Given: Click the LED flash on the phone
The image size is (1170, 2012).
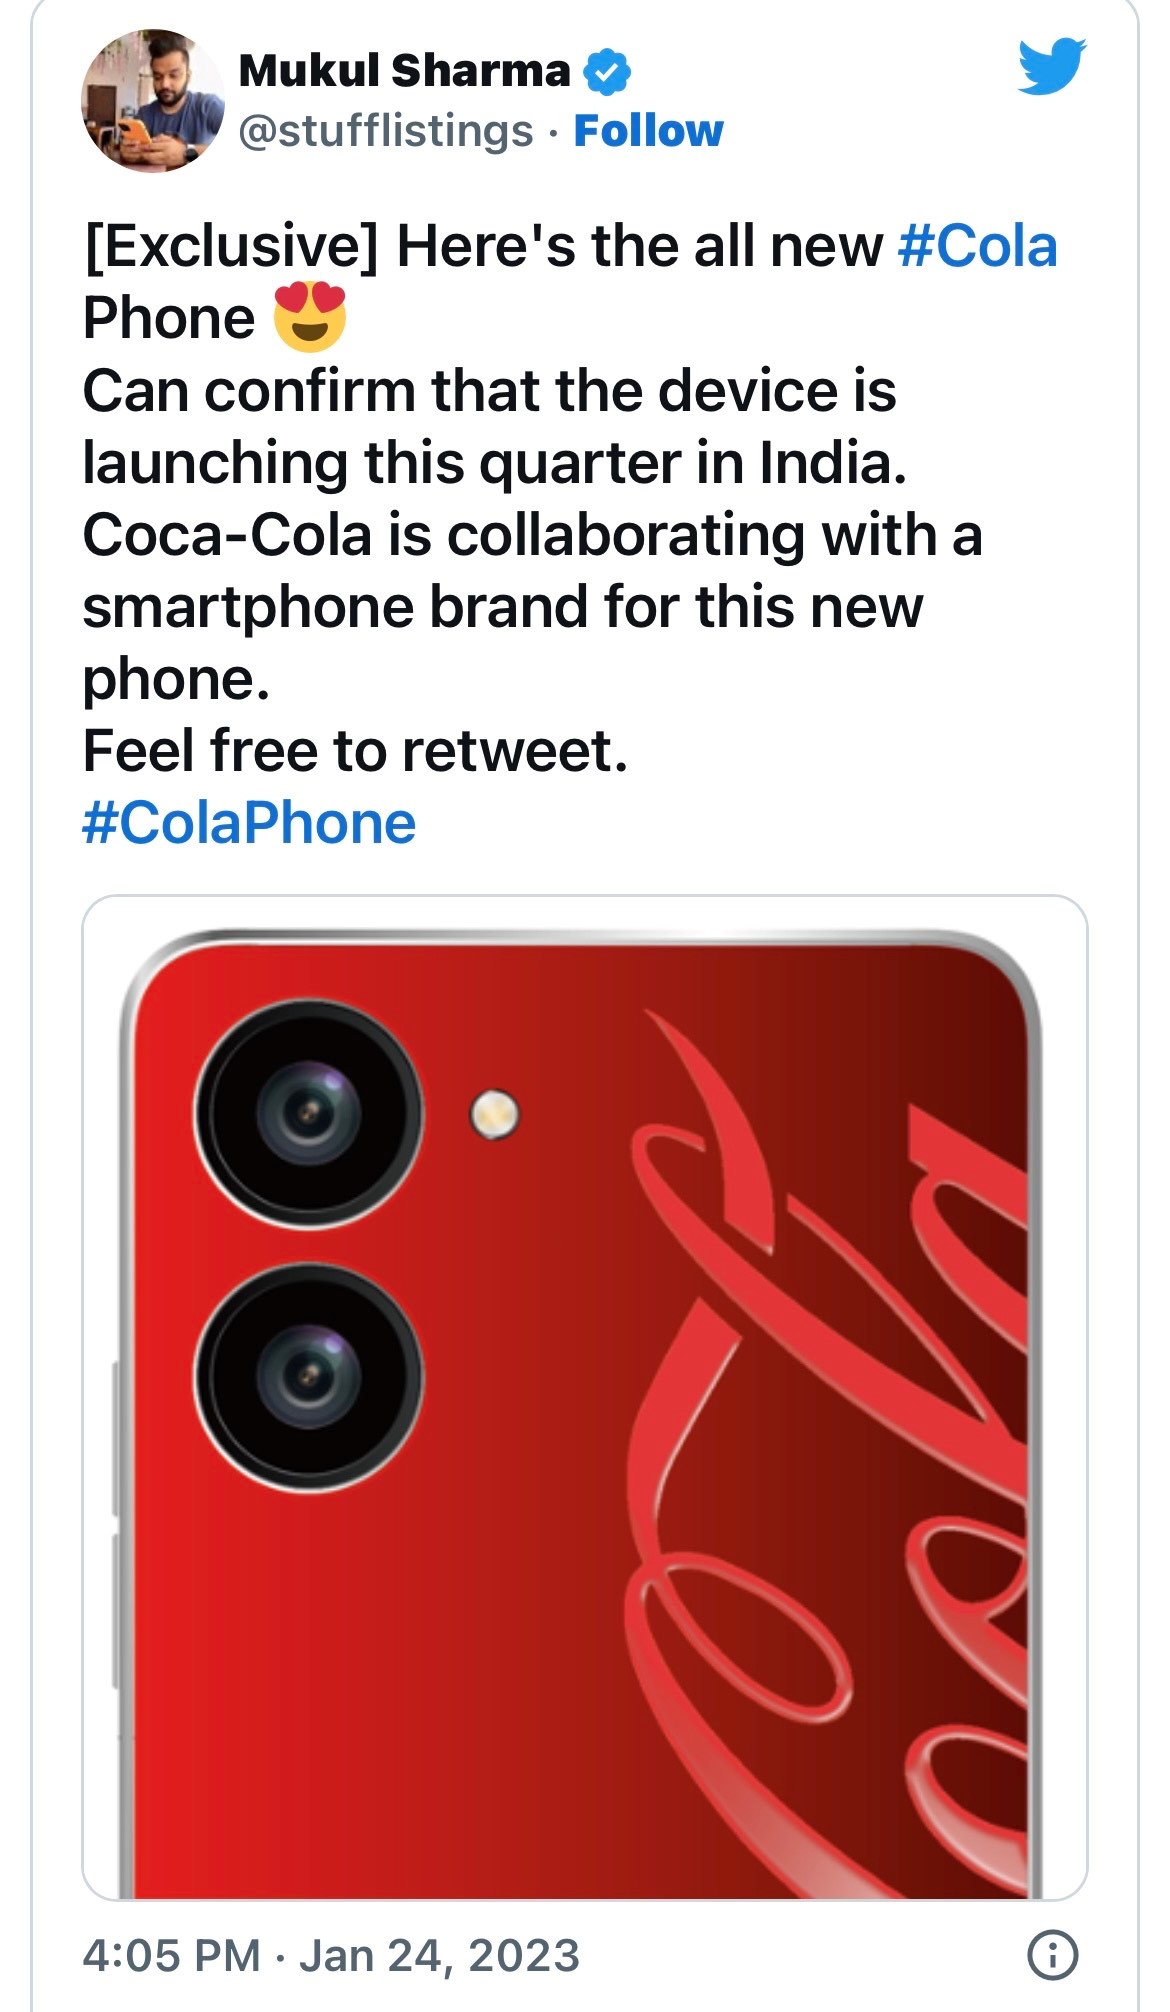Looking at the screenshot, I should point(494,1113).
